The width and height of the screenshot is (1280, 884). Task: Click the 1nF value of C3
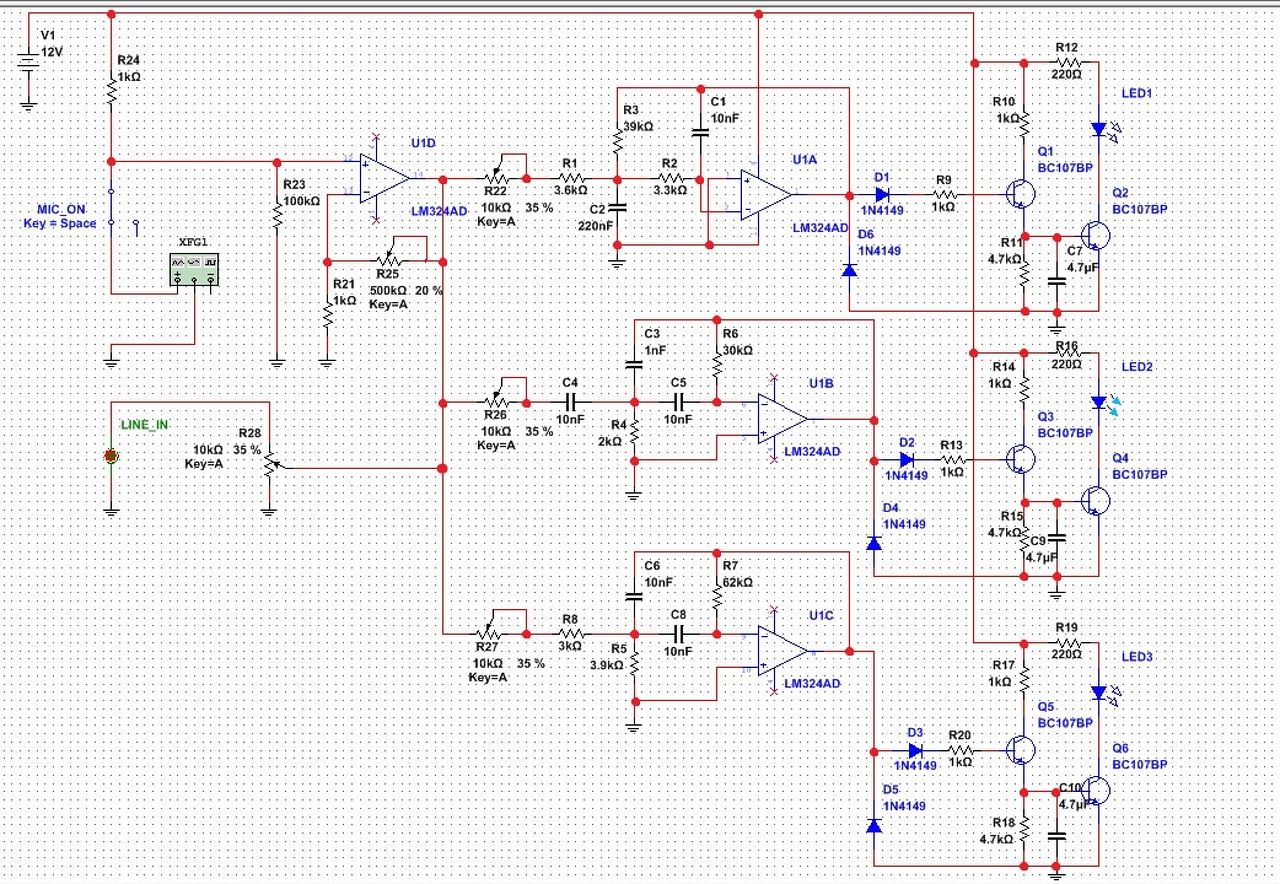coord(654,349)
